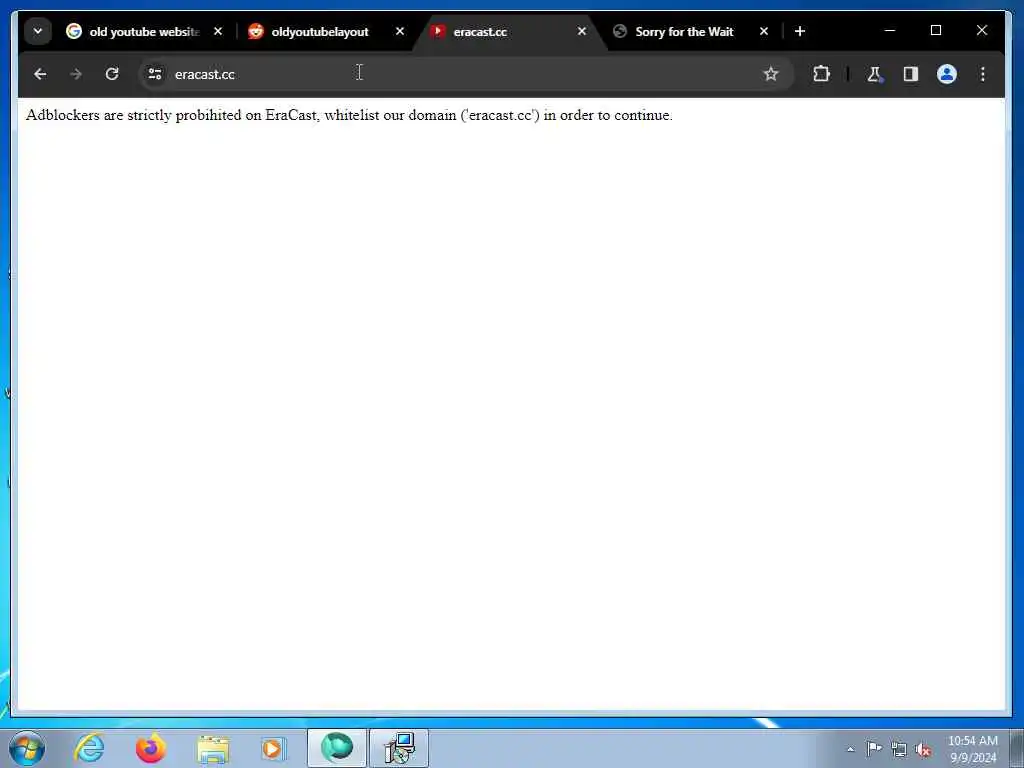Select the green browser taskbar button
This screenshot has height=768, width=1024.
[337, 748]
